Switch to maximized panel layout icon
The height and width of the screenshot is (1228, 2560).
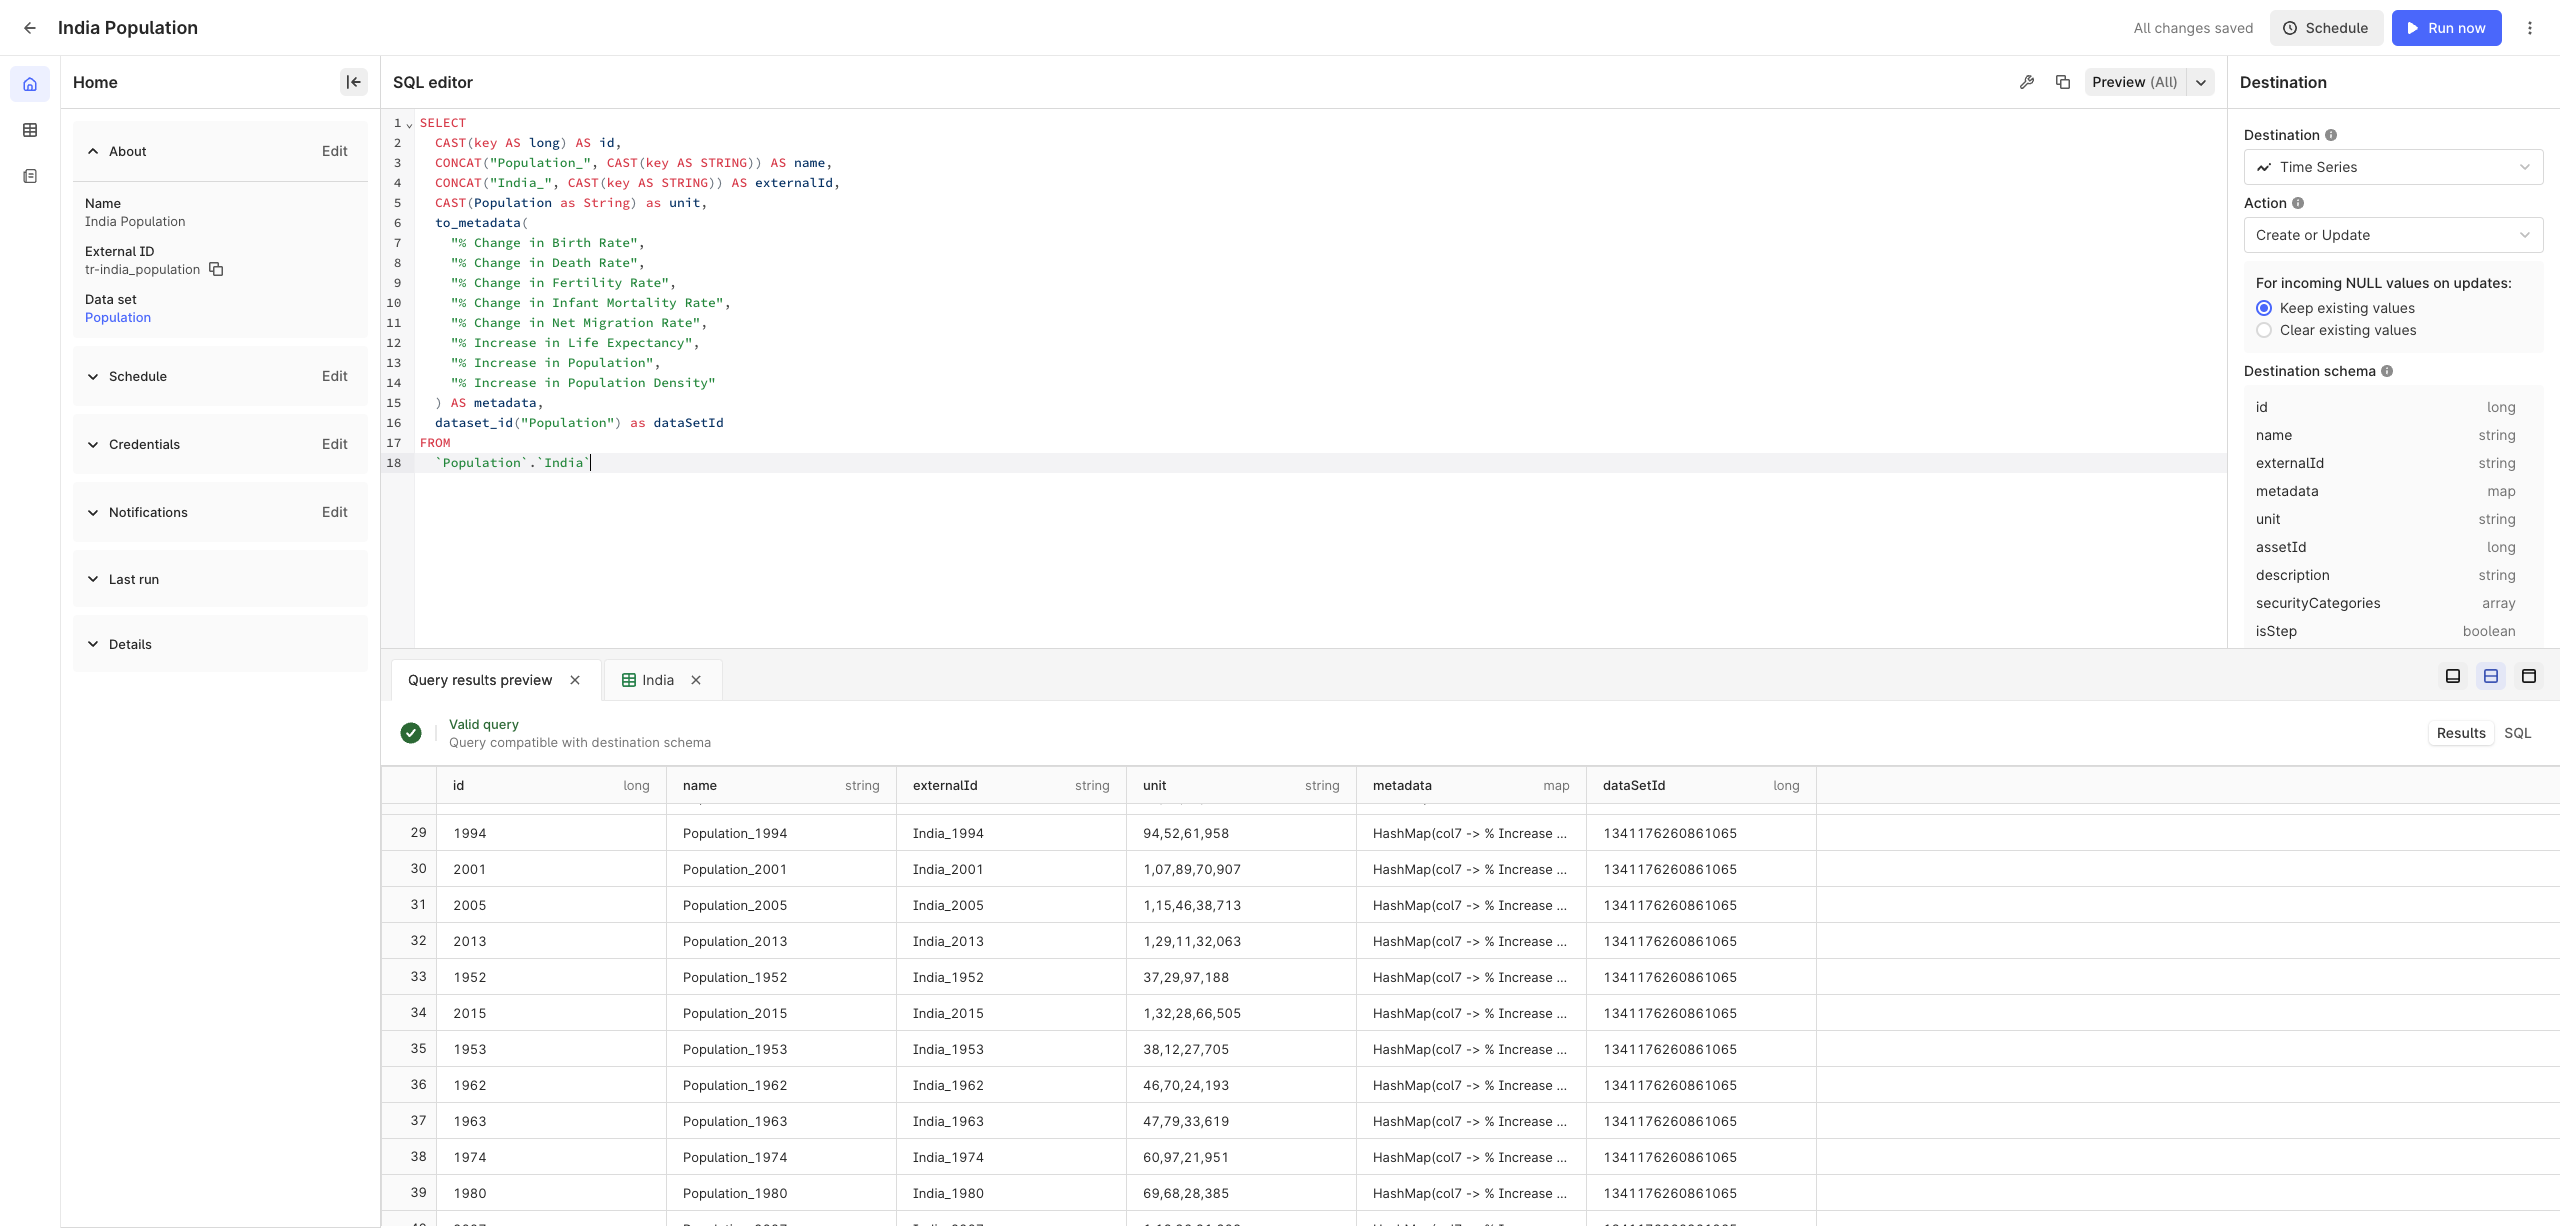coord(2529,676)
